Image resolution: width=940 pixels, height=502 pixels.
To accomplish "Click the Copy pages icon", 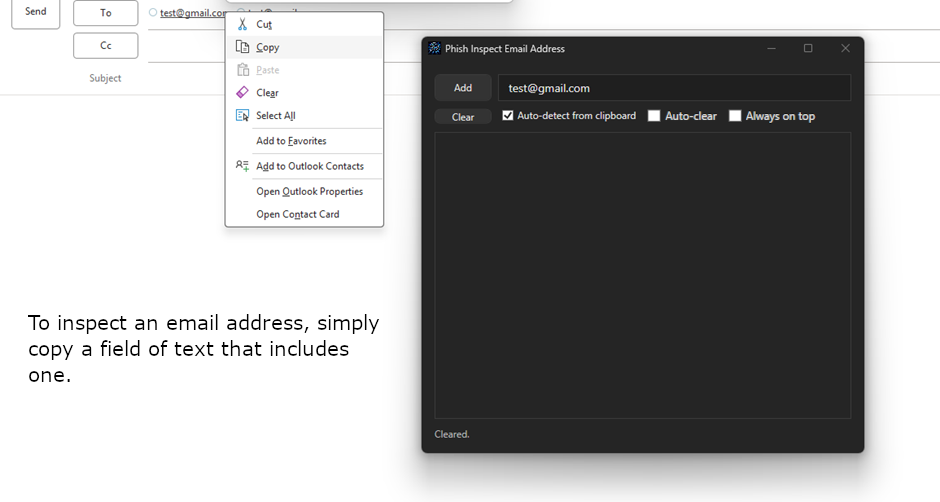I will tap(242, 47).
